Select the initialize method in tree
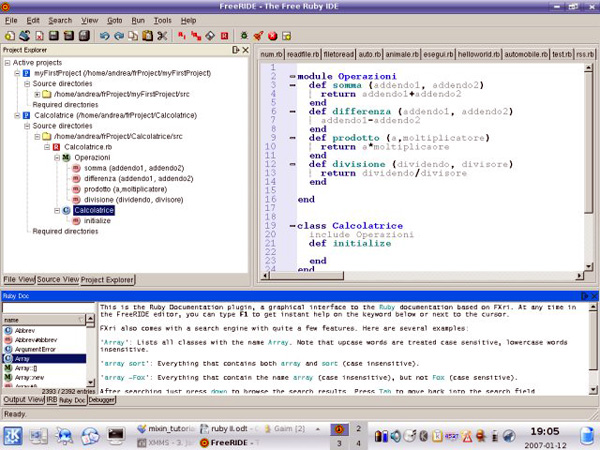600x450 pixels. pos(97,221)
